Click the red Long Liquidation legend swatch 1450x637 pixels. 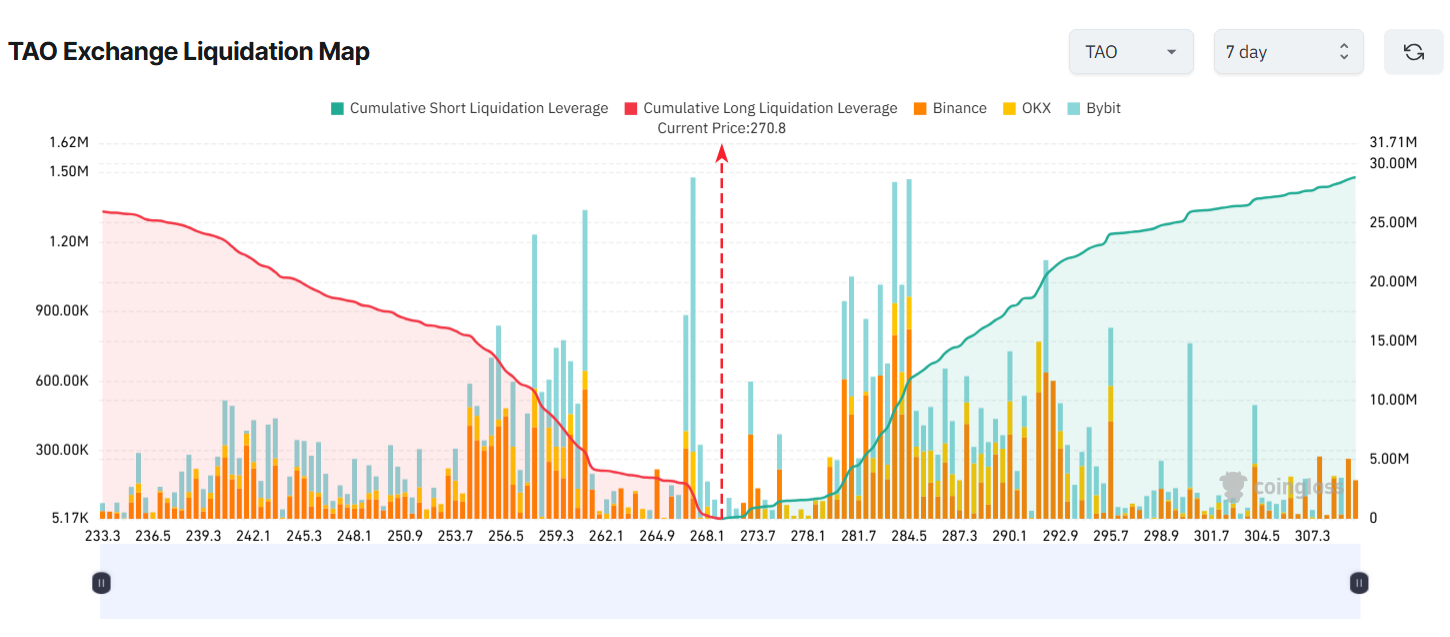(x=631, y=108)
